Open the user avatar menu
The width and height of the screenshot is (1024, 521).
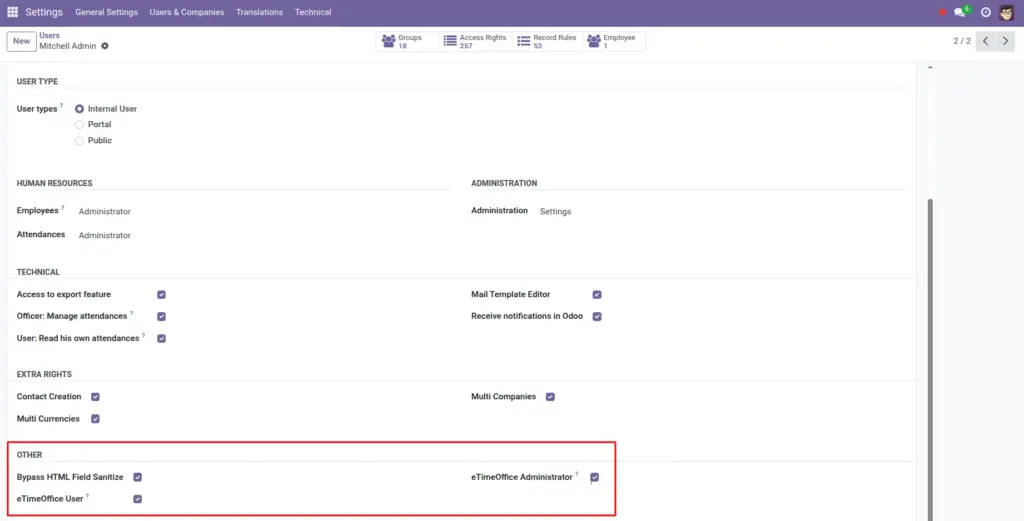[x=1006, y=12]
